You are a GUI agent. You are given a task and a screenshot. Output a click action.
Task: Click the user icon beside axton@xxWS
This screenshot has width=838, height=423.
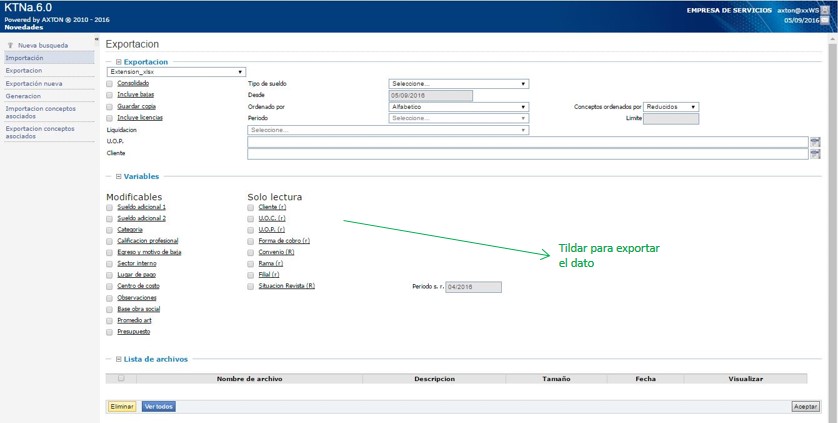pyautogui.click(x=824, y=9)
